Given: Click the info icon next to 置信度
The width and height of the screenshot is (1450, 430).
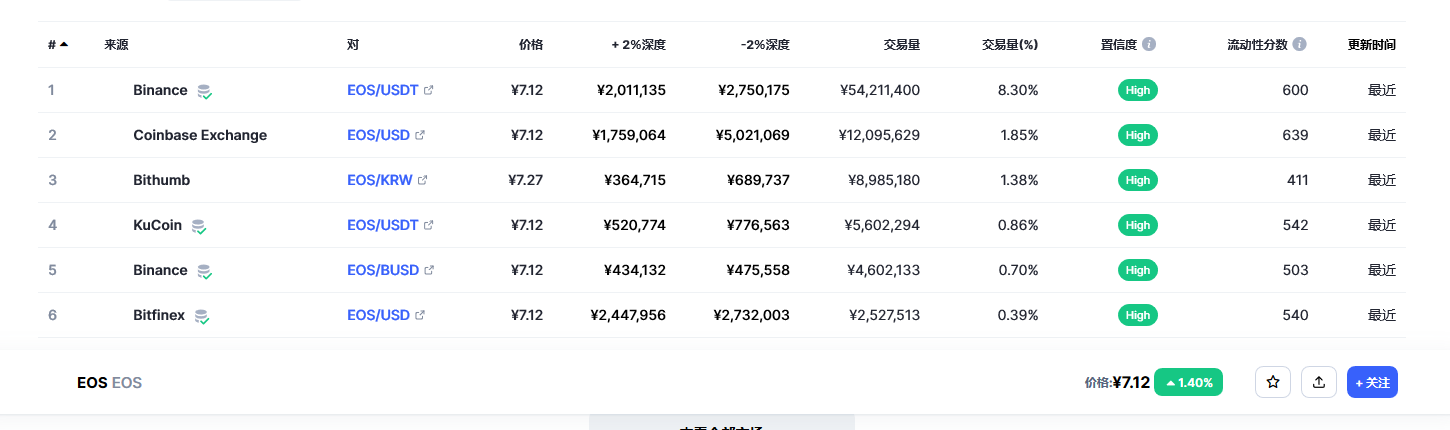Looking at the screenshot, I should pos(1149,45).
